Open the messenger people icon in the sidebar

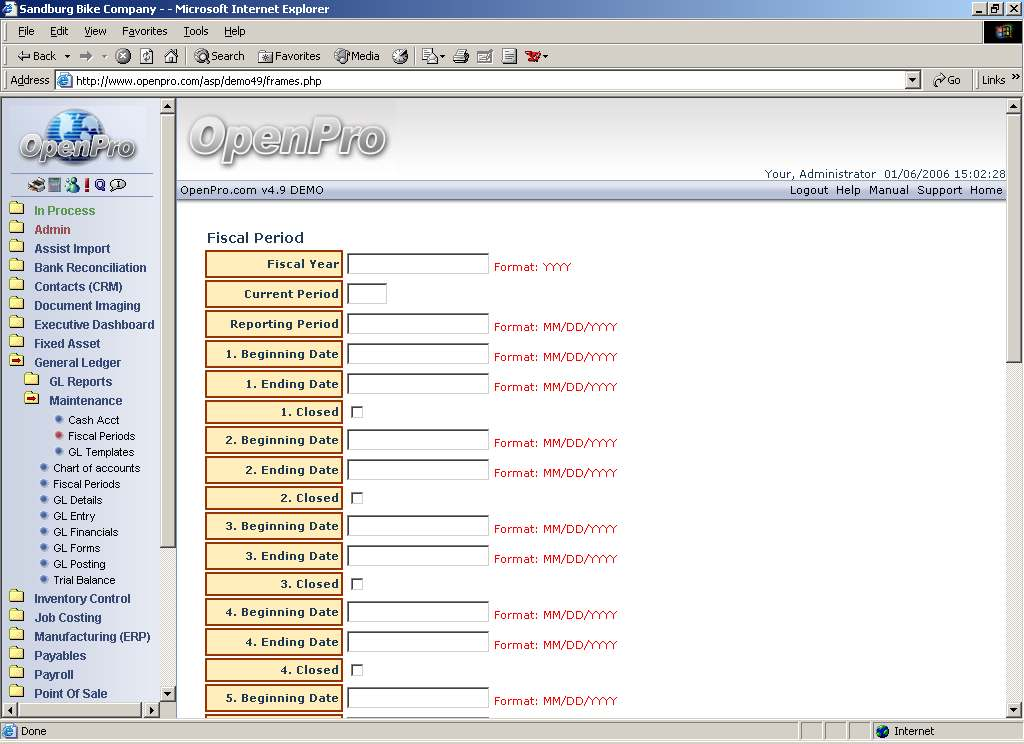click(x=72, y=185)
